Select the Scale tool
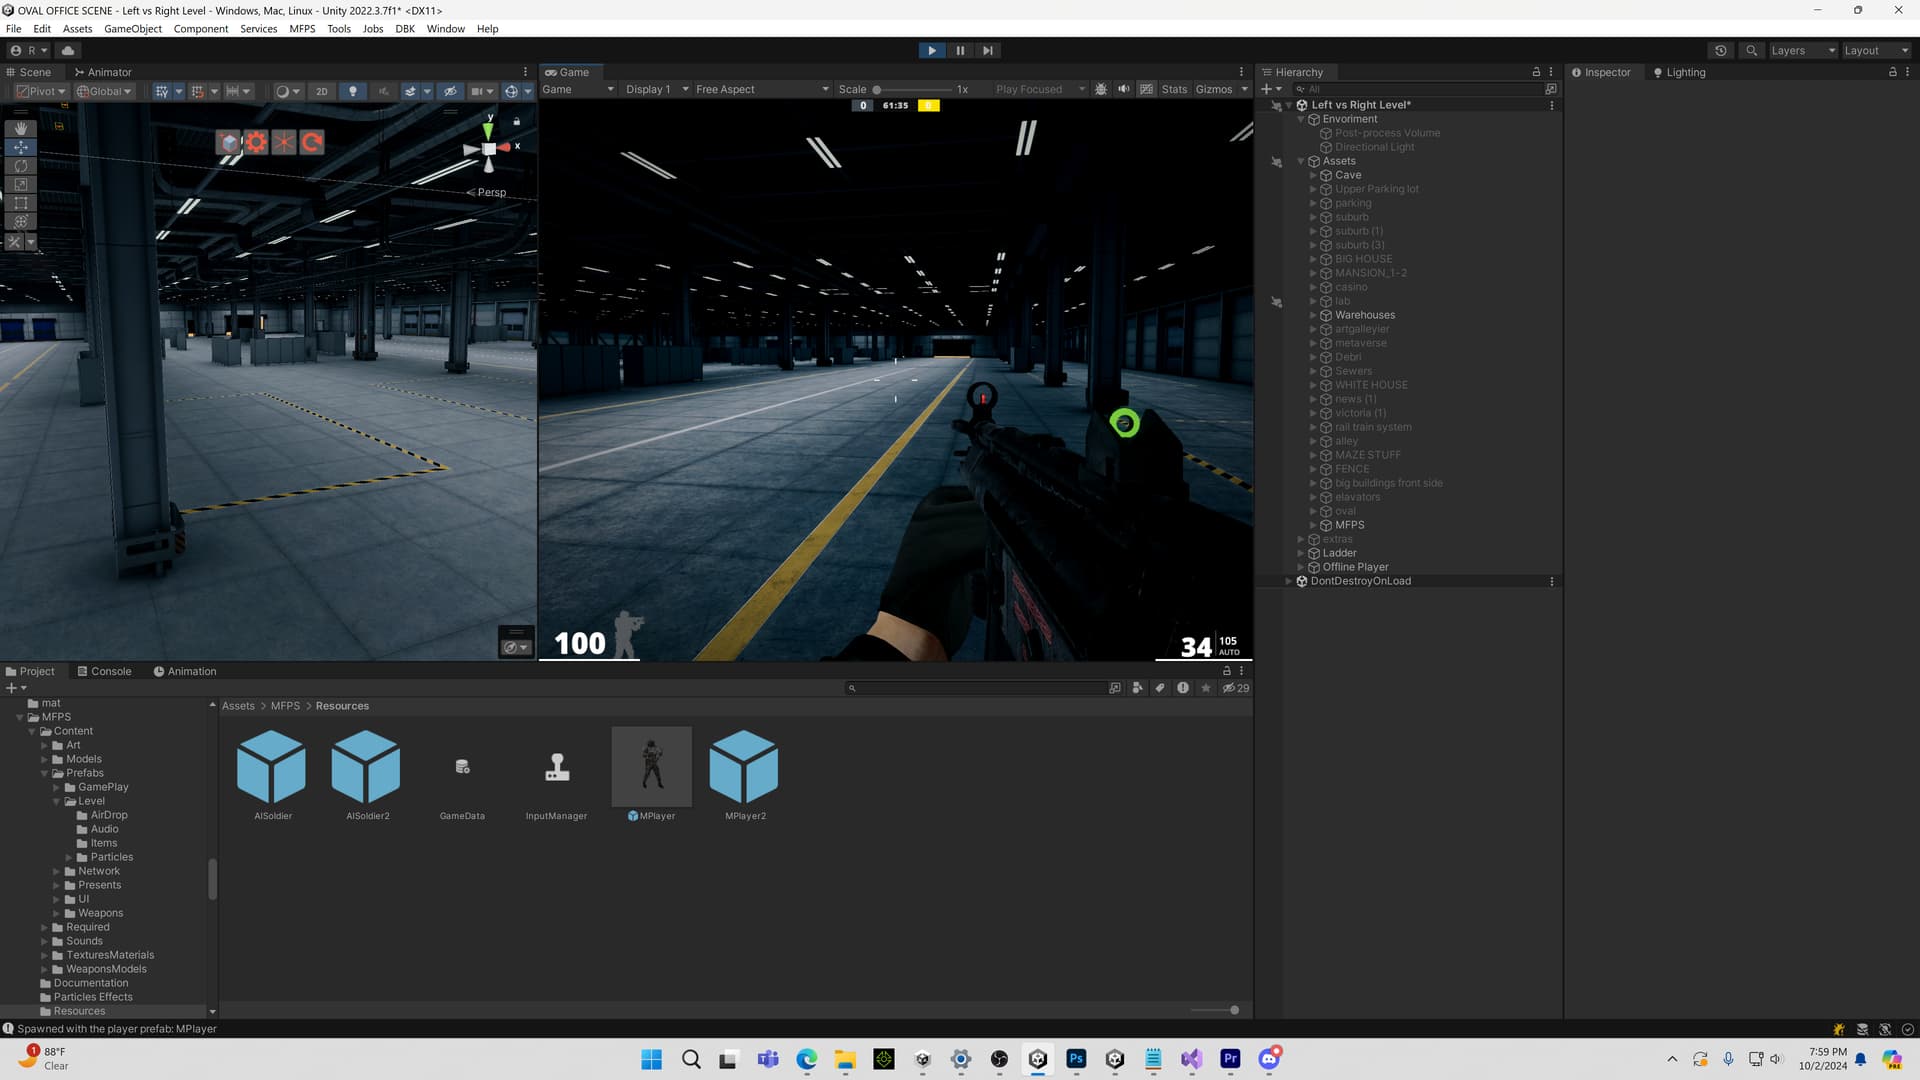This screenshot has height=1080, width=1920. tap(20, 184)
